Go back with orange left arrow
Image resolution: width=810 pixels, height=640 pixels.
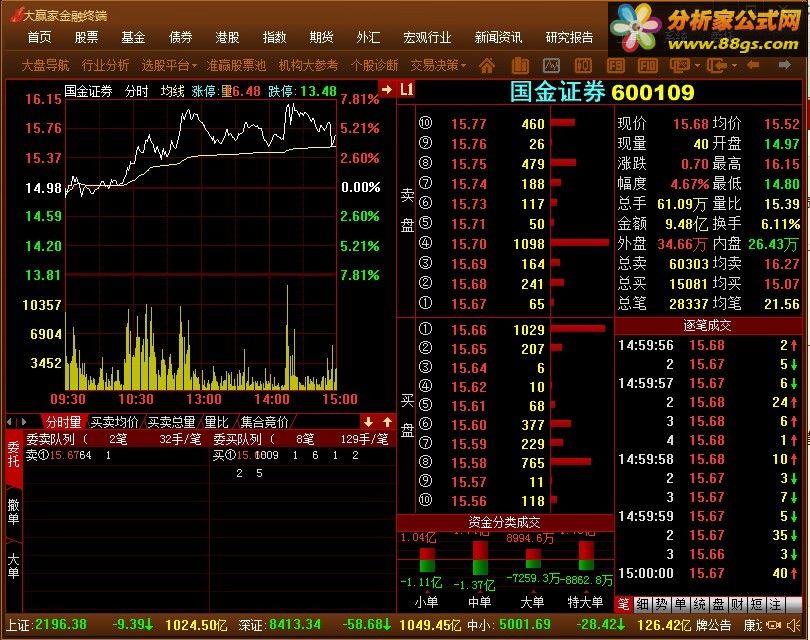point(753,65)
